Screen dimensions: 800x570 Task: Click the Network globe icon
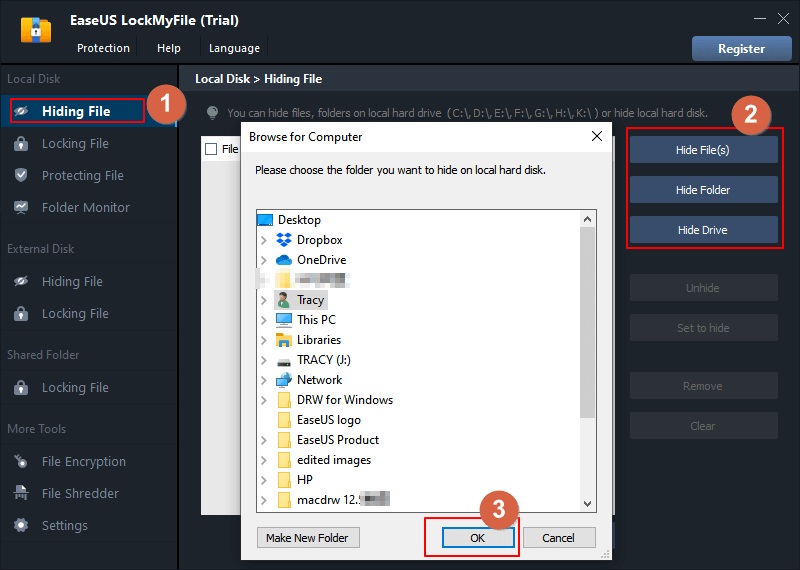click(284, 380)
